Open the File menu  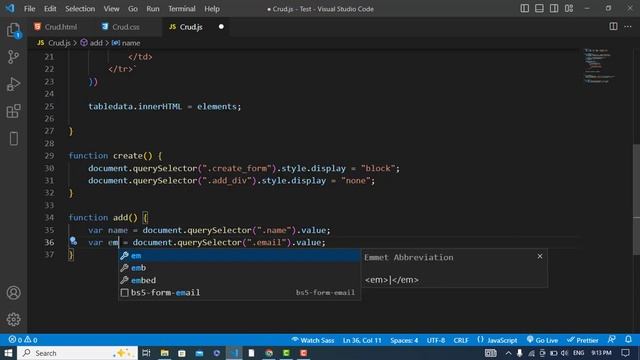(29, 9)
